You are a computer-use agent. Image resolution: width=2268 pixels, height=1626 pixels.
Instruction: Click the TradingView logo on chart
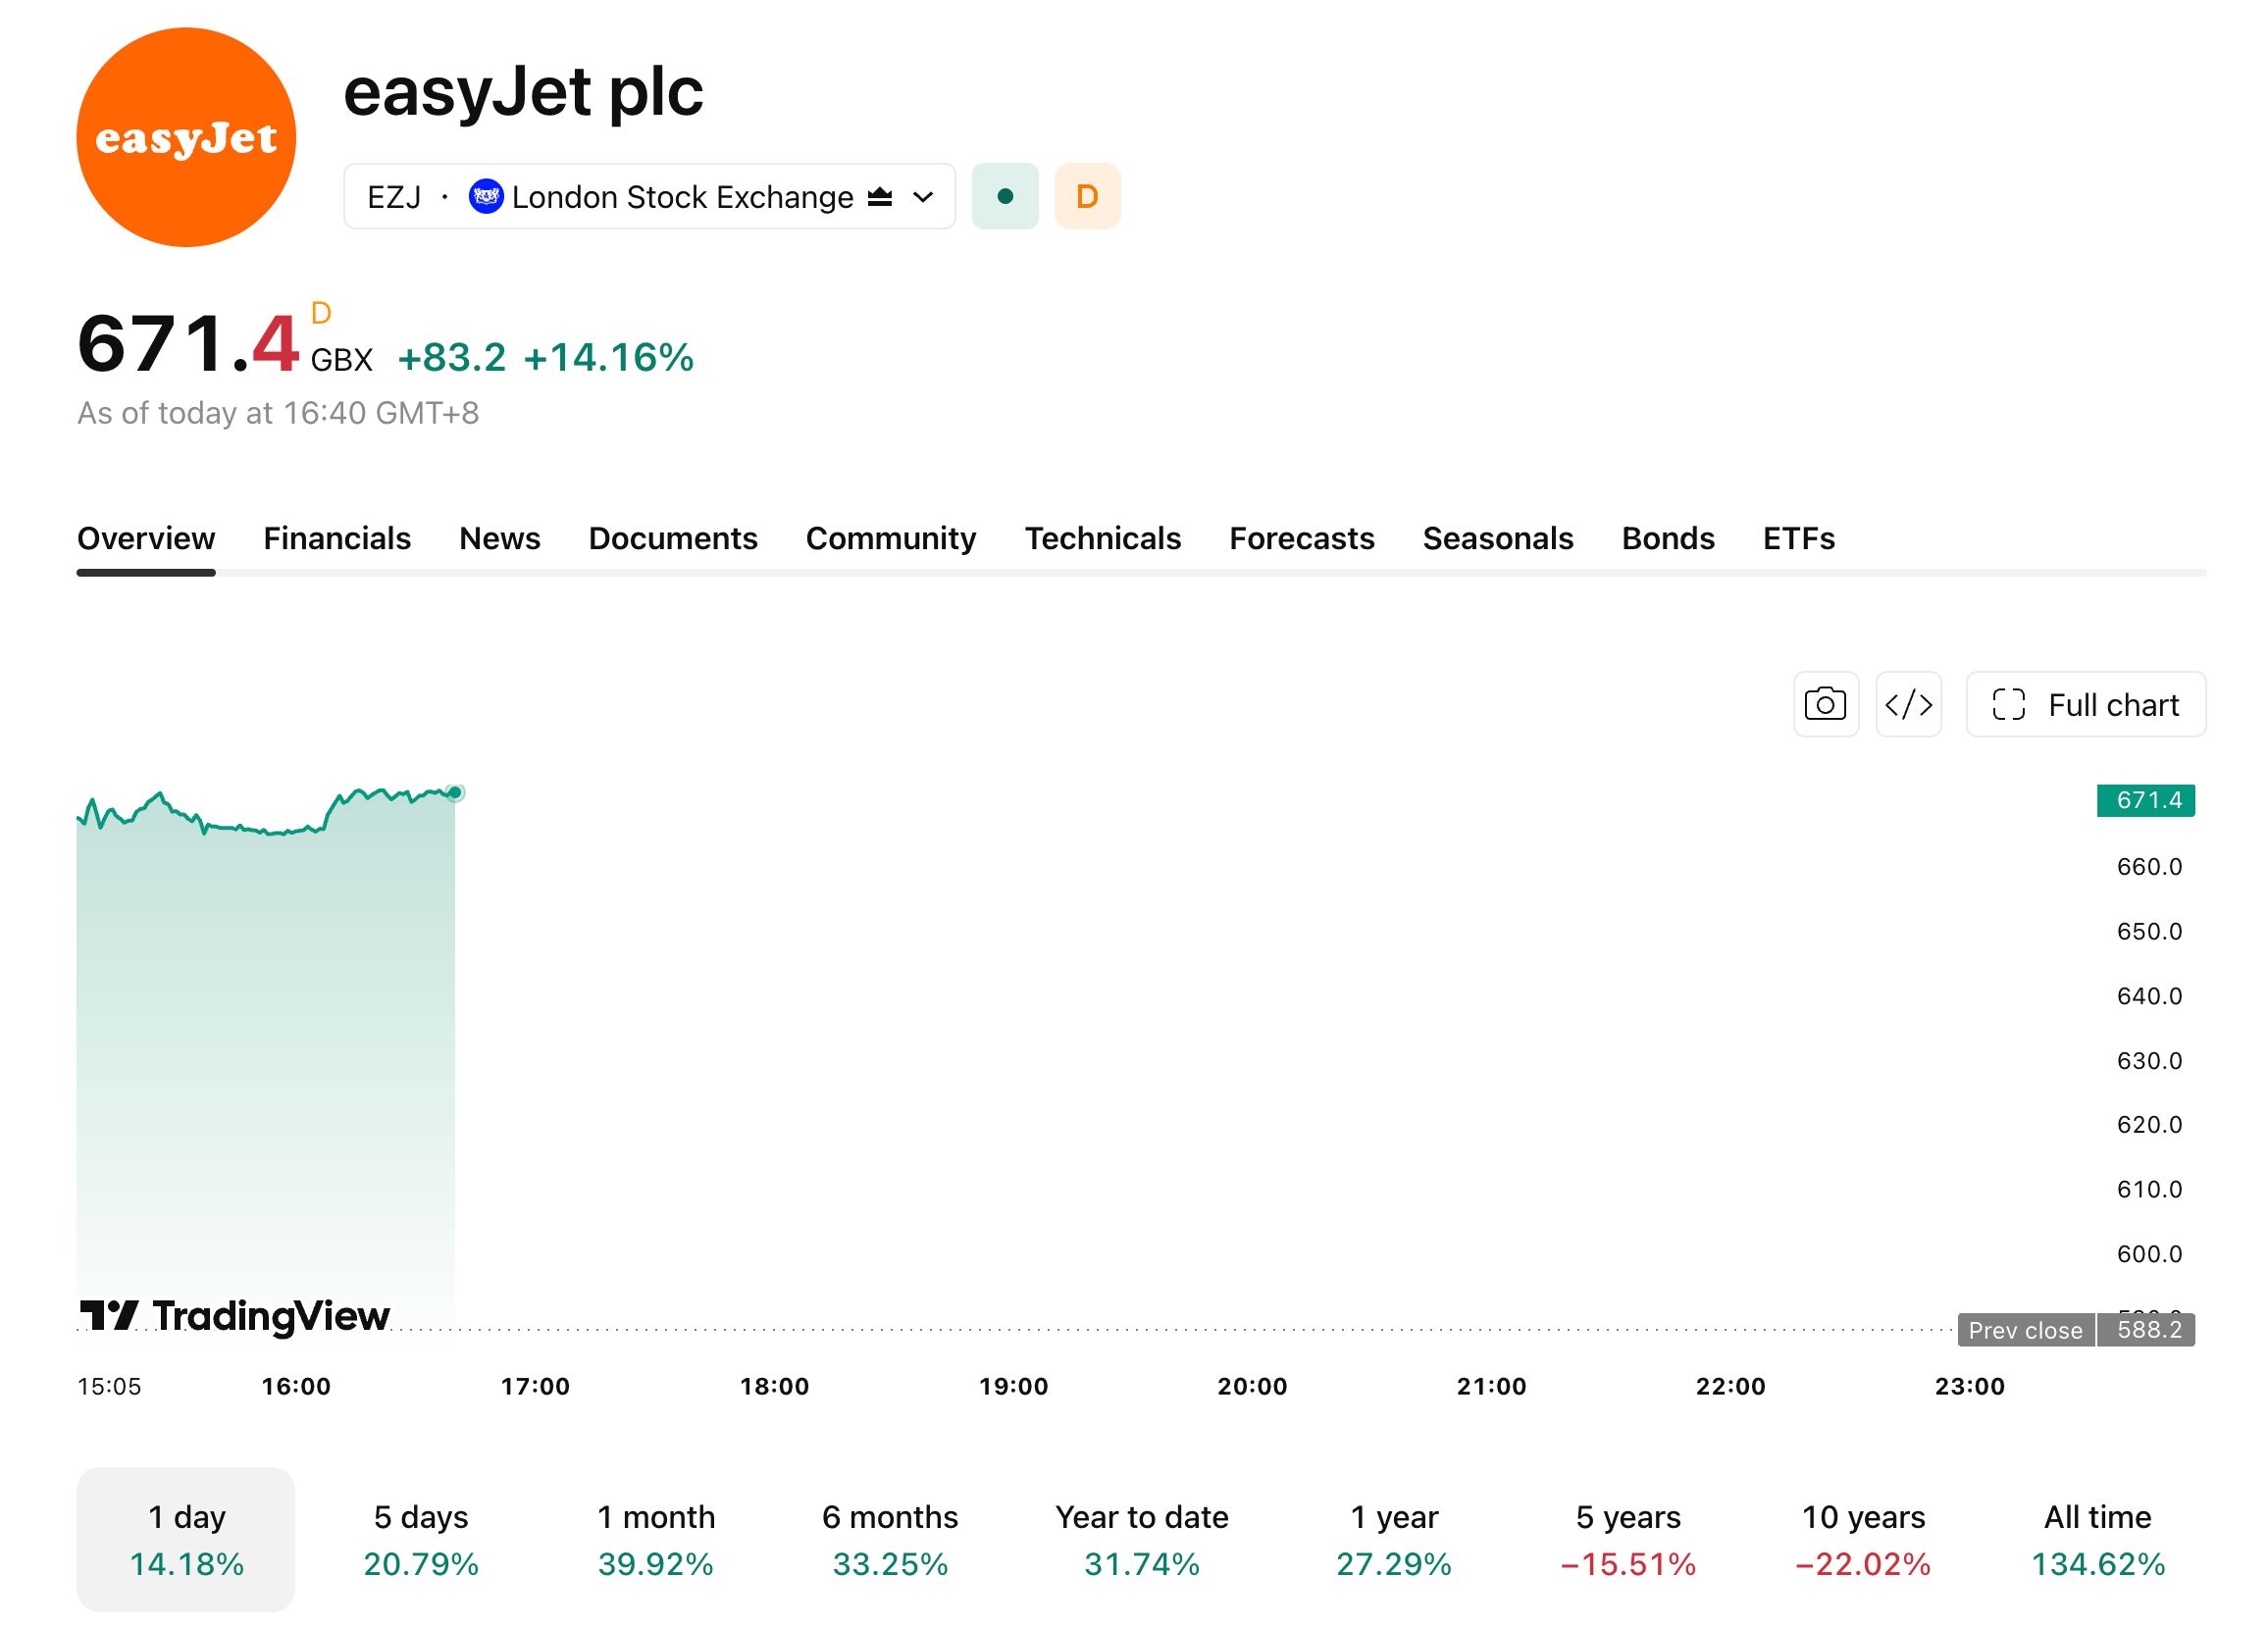pos(235,1315)
